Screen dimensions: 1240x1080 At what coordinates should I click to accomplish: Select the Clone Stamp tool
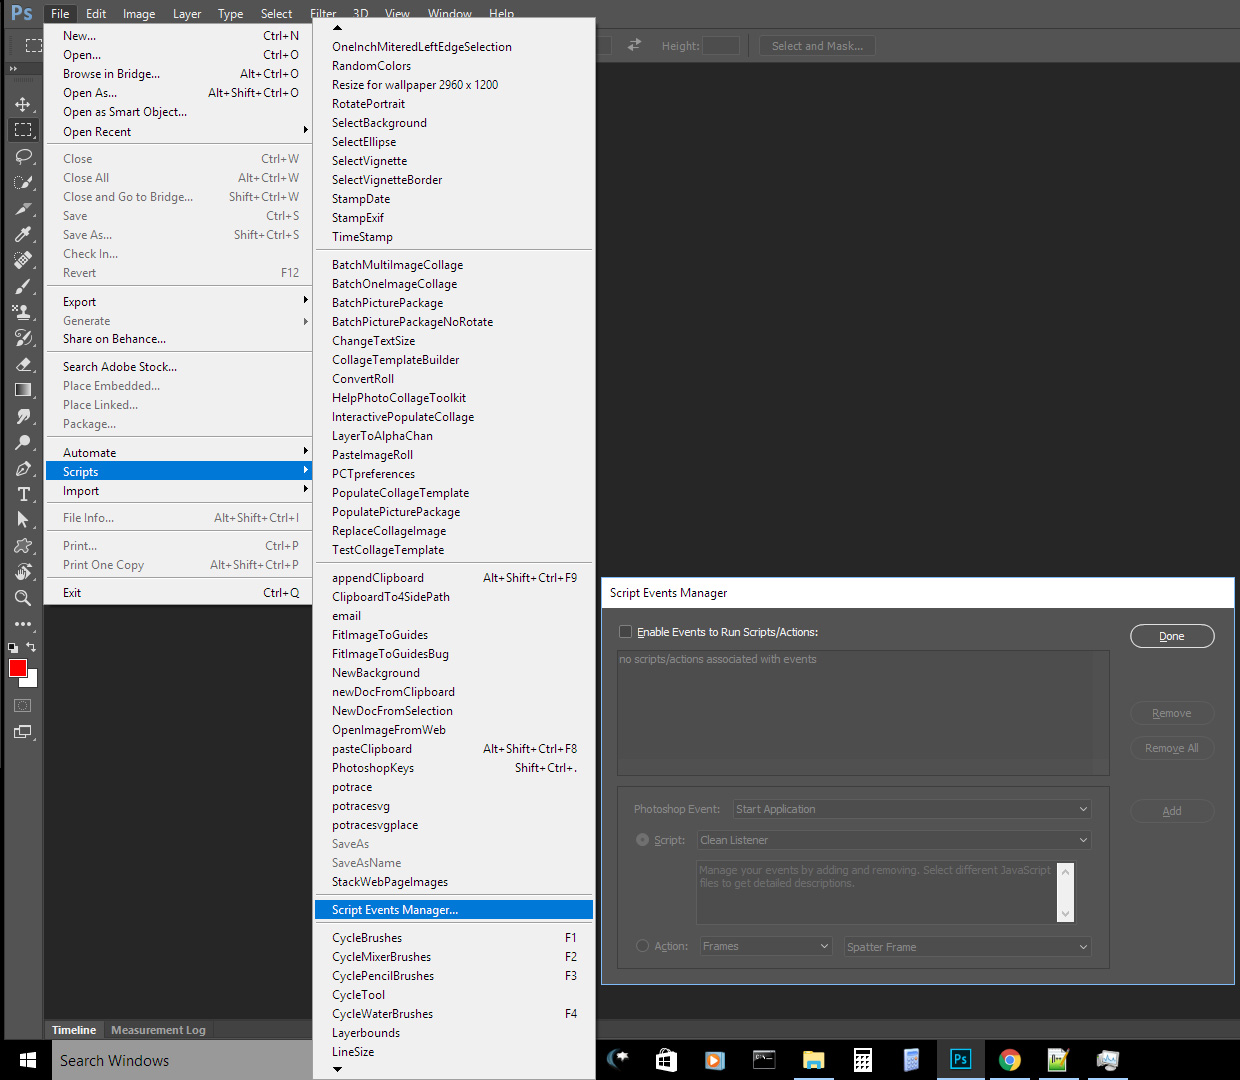24,312
